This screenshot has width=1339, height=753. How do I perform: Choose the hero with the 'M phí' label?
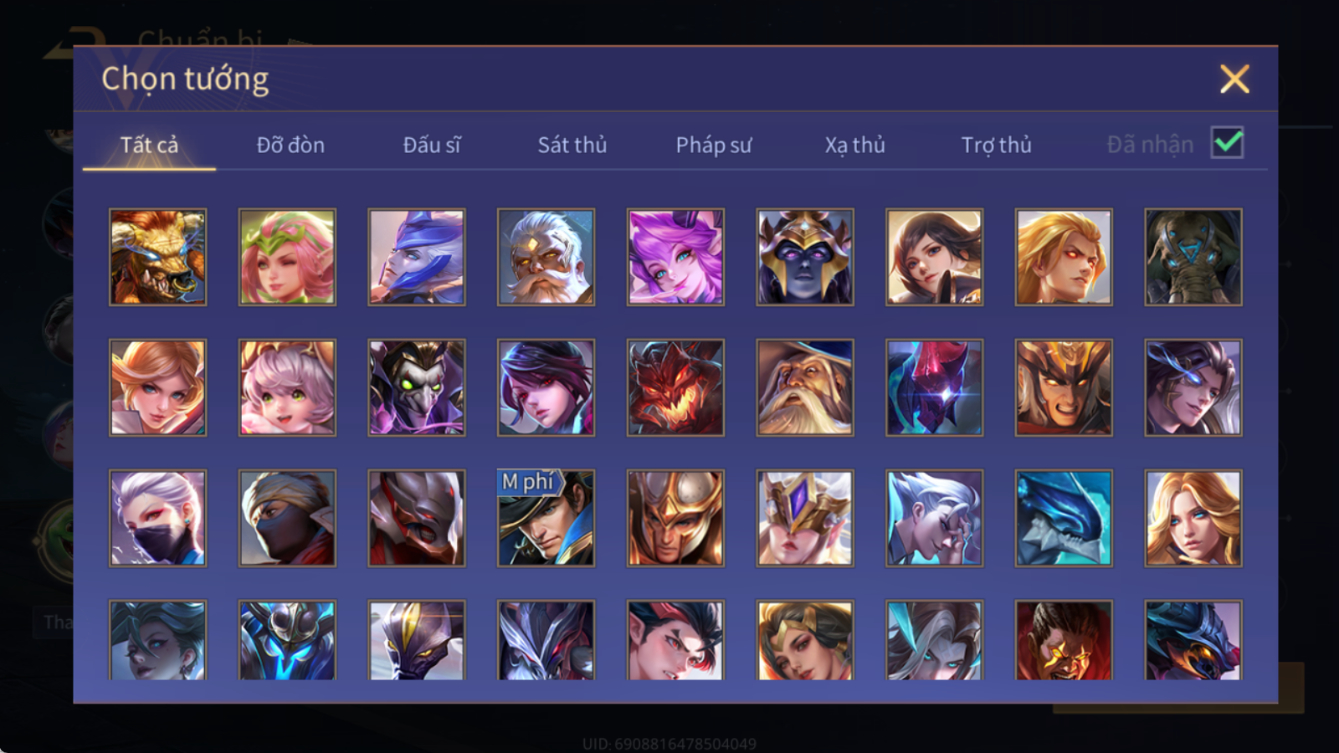coord(546,519)
